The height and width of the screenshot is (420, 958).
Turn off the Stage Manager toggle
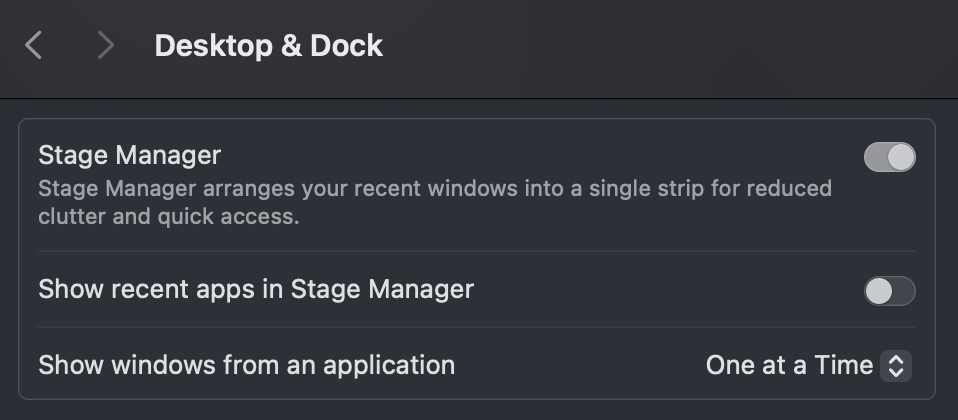[890, 157]
